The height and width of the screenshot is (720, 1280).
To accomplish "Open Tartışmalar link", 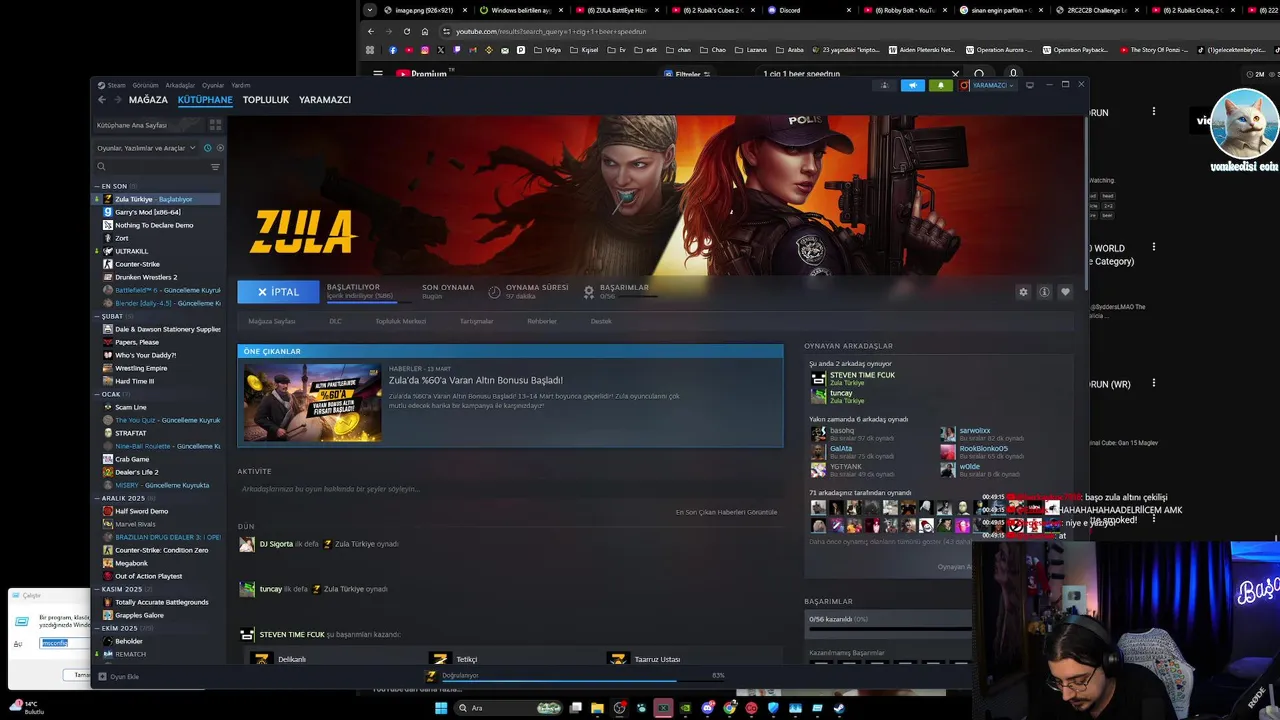I will coord(476,321).
